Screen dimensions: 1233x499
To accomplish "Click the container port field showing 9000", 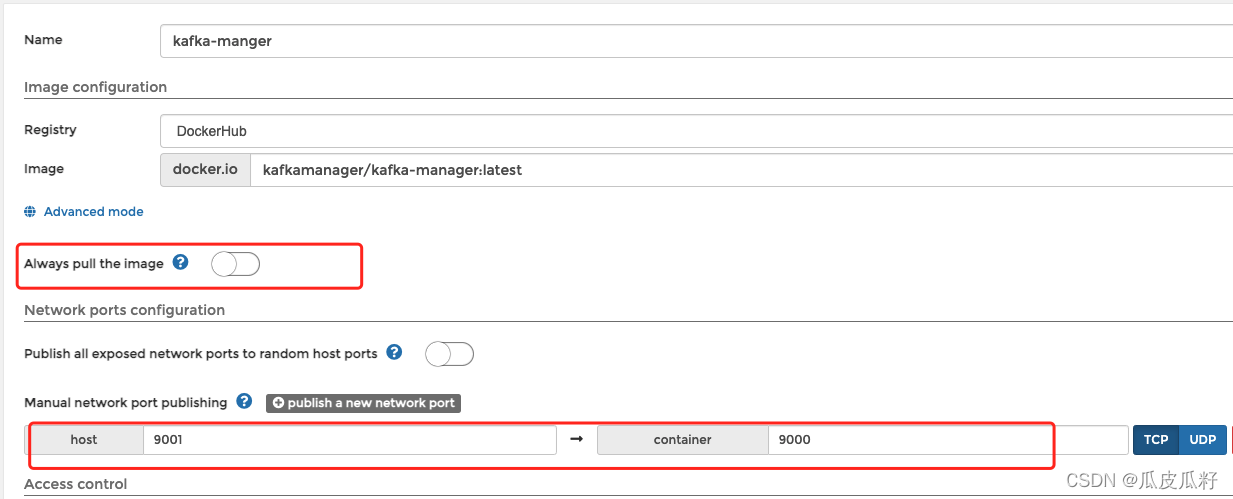I will pyautogui.click(x=948, y=440).
